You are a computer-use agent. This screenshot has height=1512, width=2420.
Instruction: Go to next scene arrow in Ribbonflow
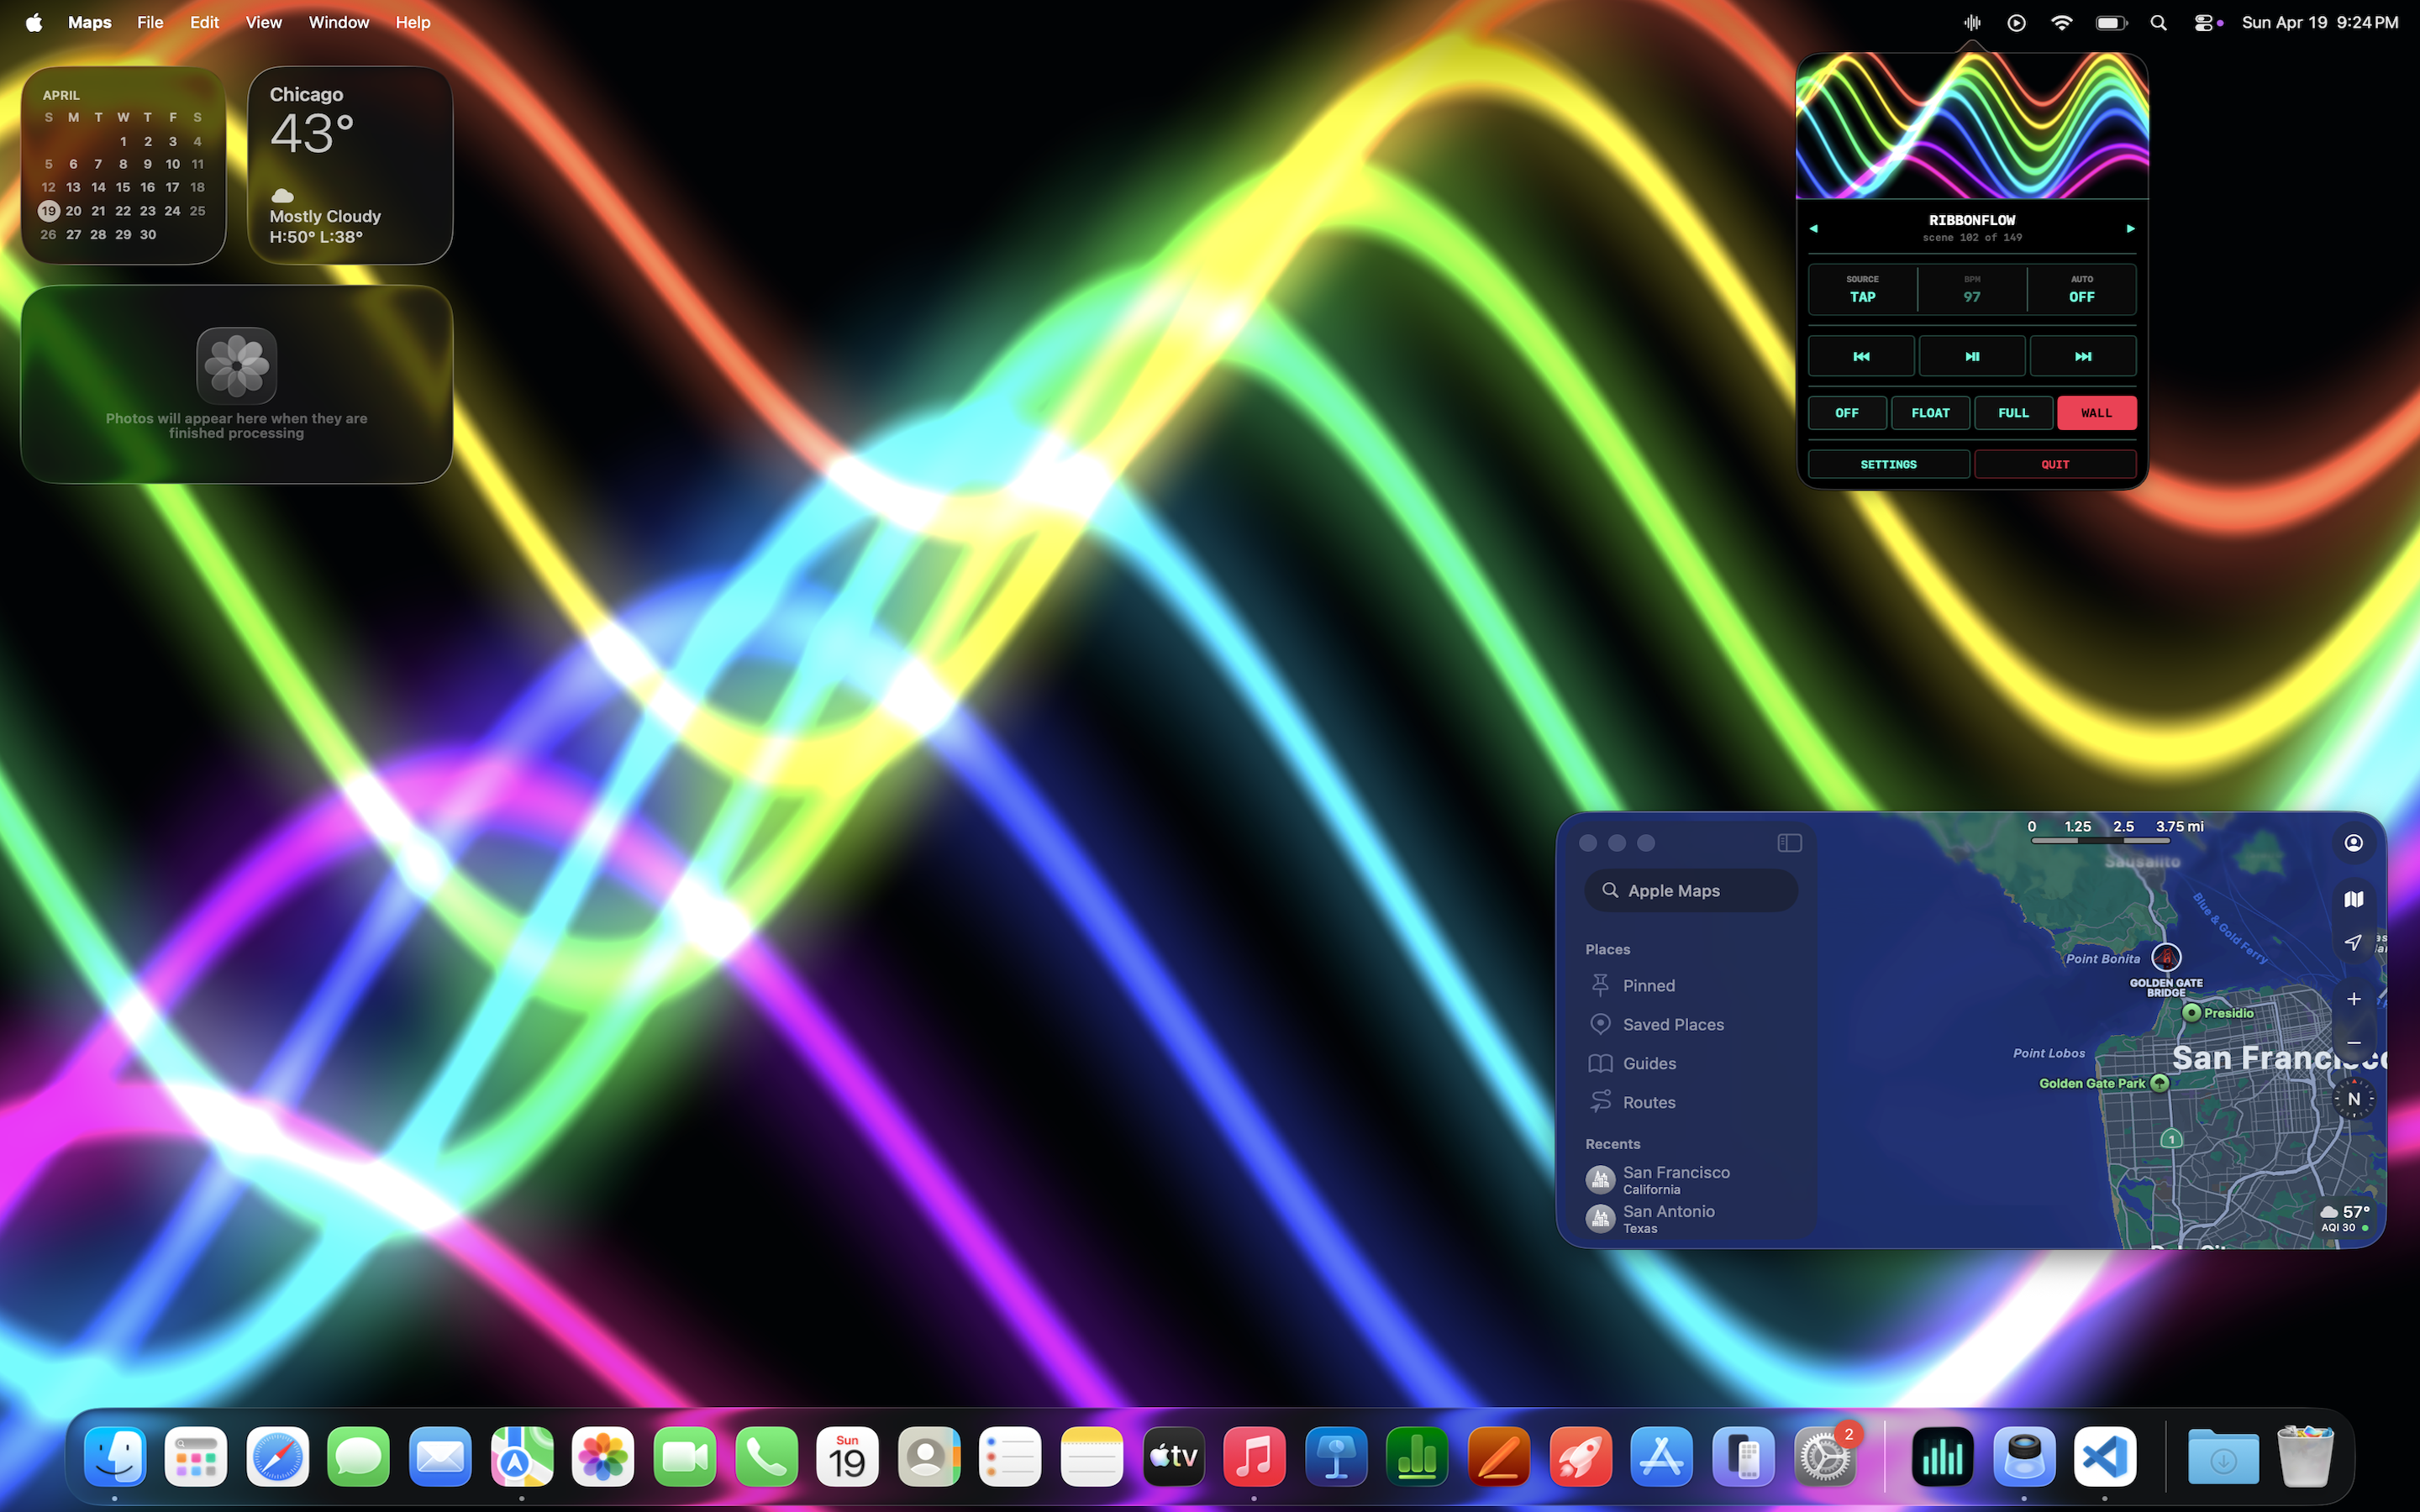click(x=2130, y=228)
